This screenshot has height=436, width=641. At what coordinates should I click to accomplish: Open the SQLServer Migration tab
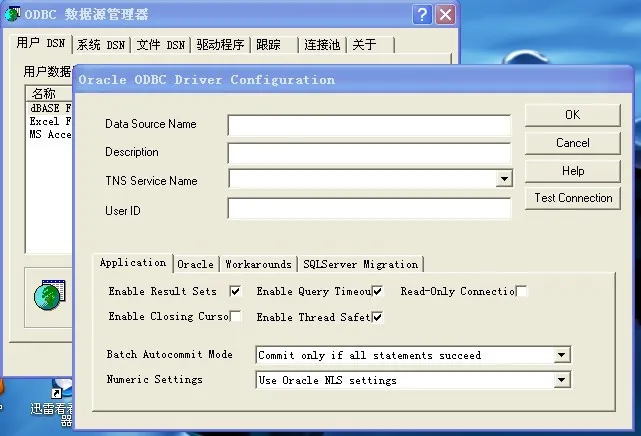(x=361, y=264)
